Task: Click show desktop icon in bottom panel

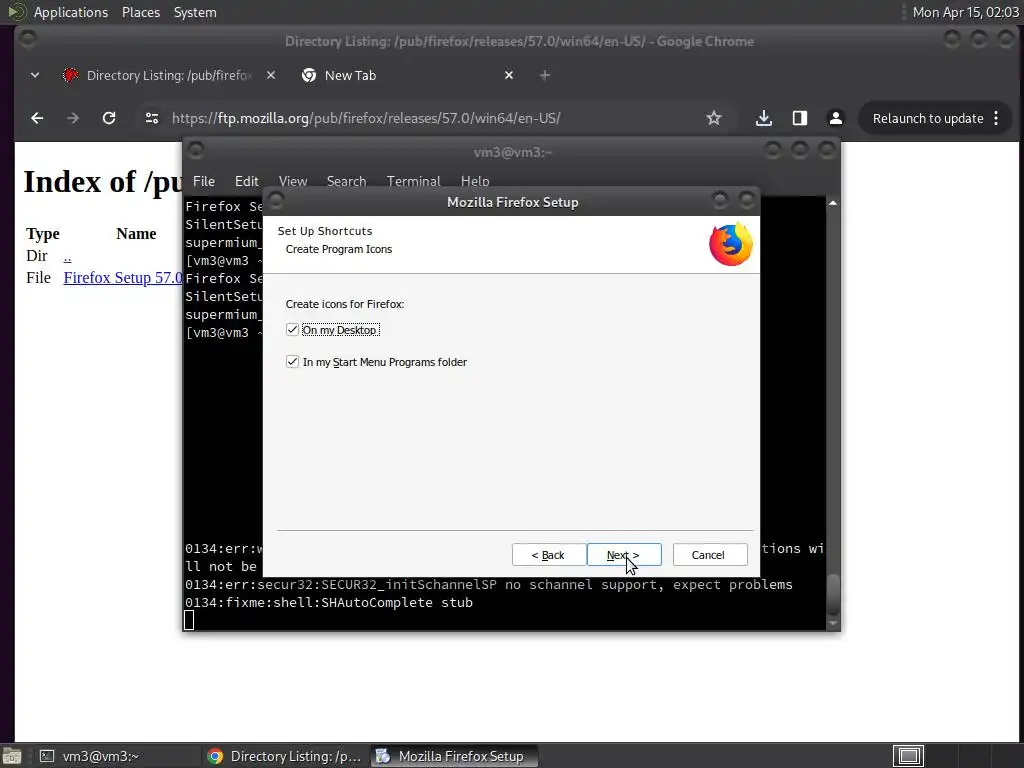Action: [x=12, y=756]
